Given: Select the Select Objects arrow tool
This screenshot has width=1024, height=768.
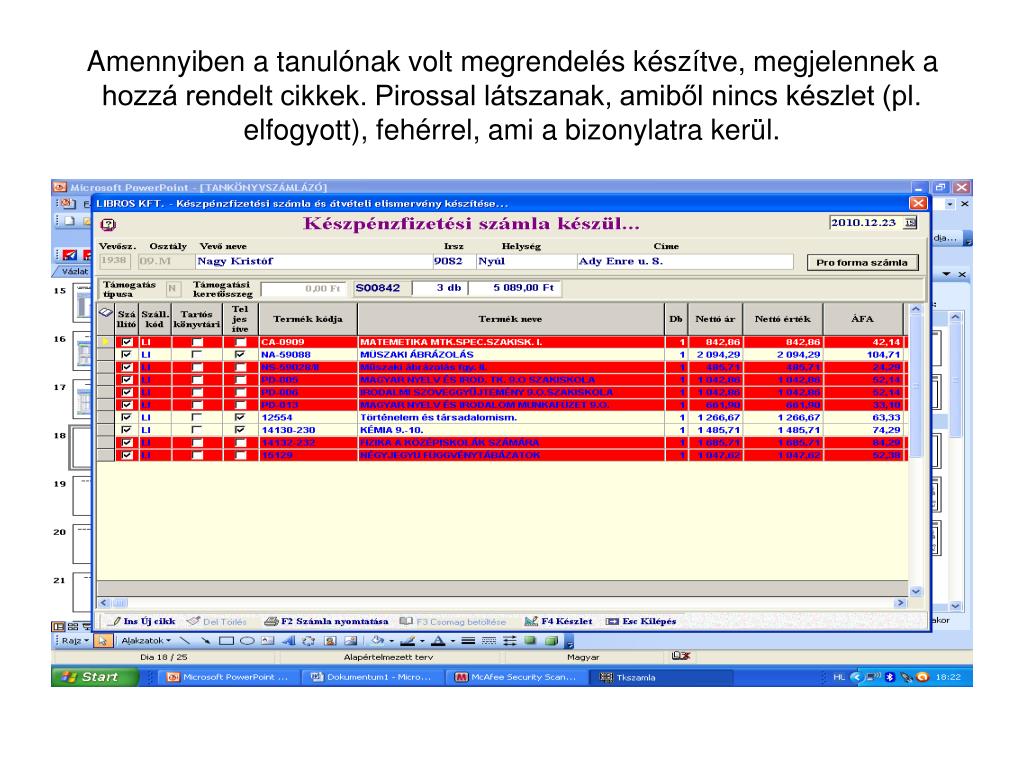Looking at the screenshot, I should point(102,641).
